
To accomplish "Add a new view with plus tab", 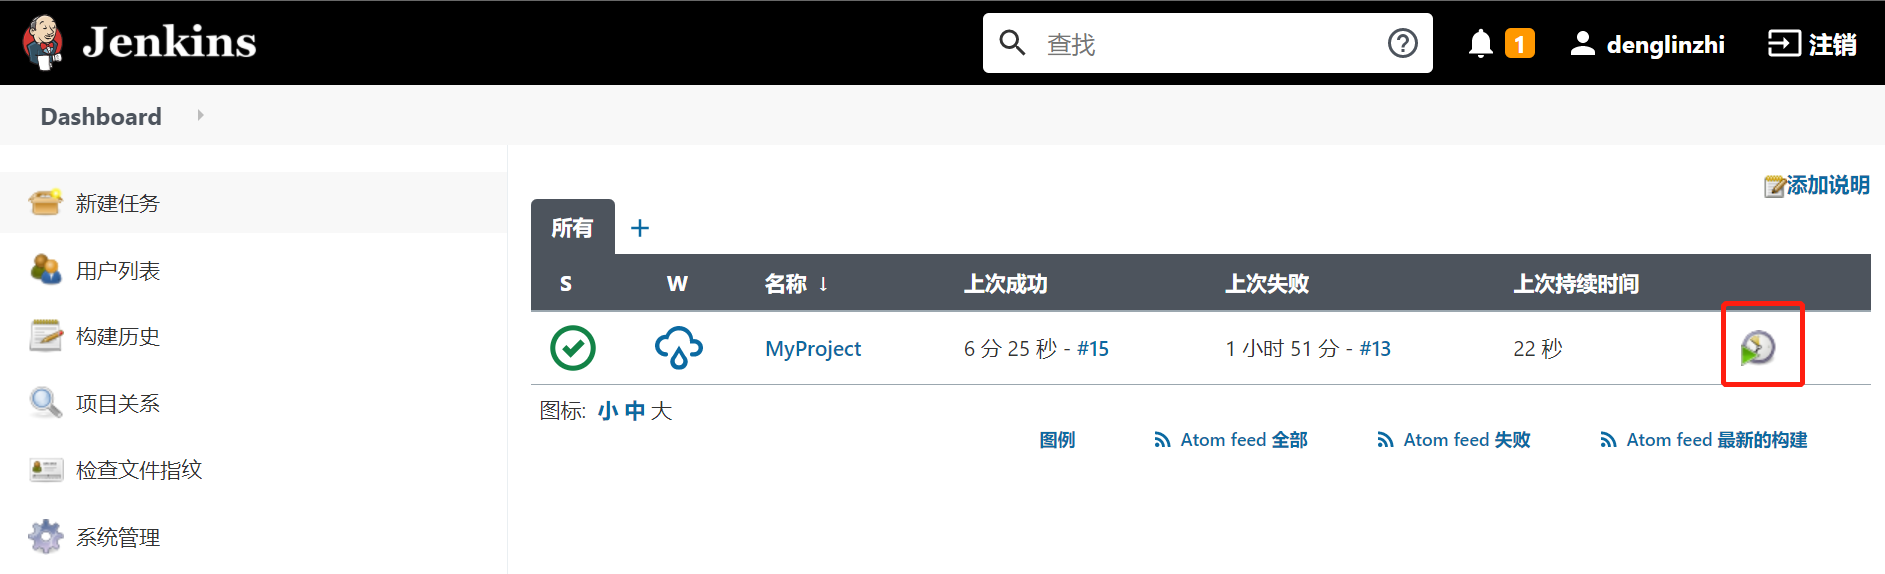I will click(640, 228).
